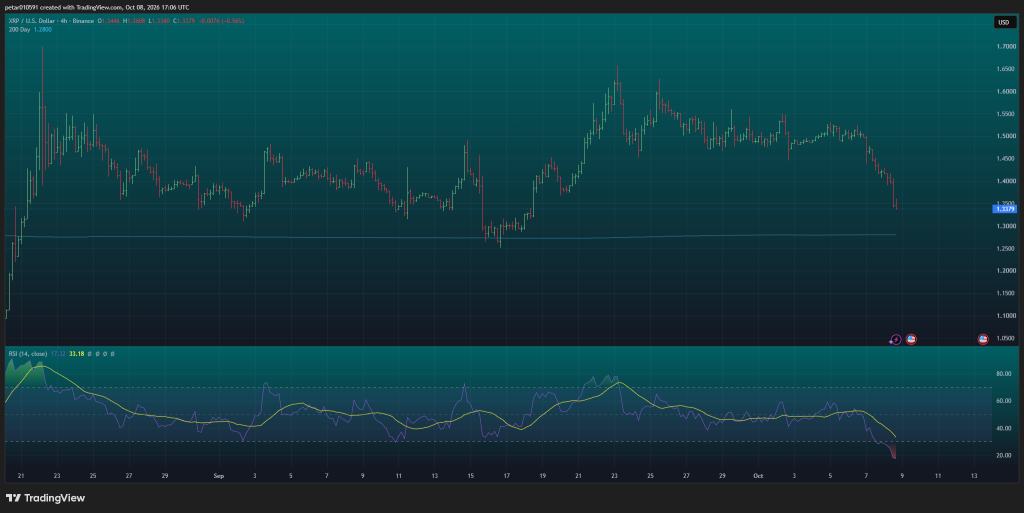Click the horizontal 200 Day moving average line
The height and width of the screenshot is (513, 1024).
pyautogui.click(x=451, y=237)
